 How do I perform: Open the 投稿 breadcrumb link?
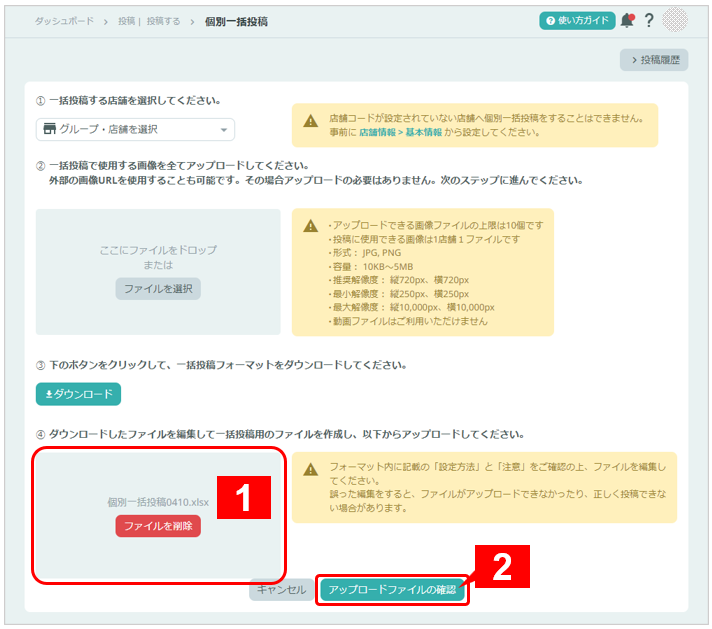[127, 21]
